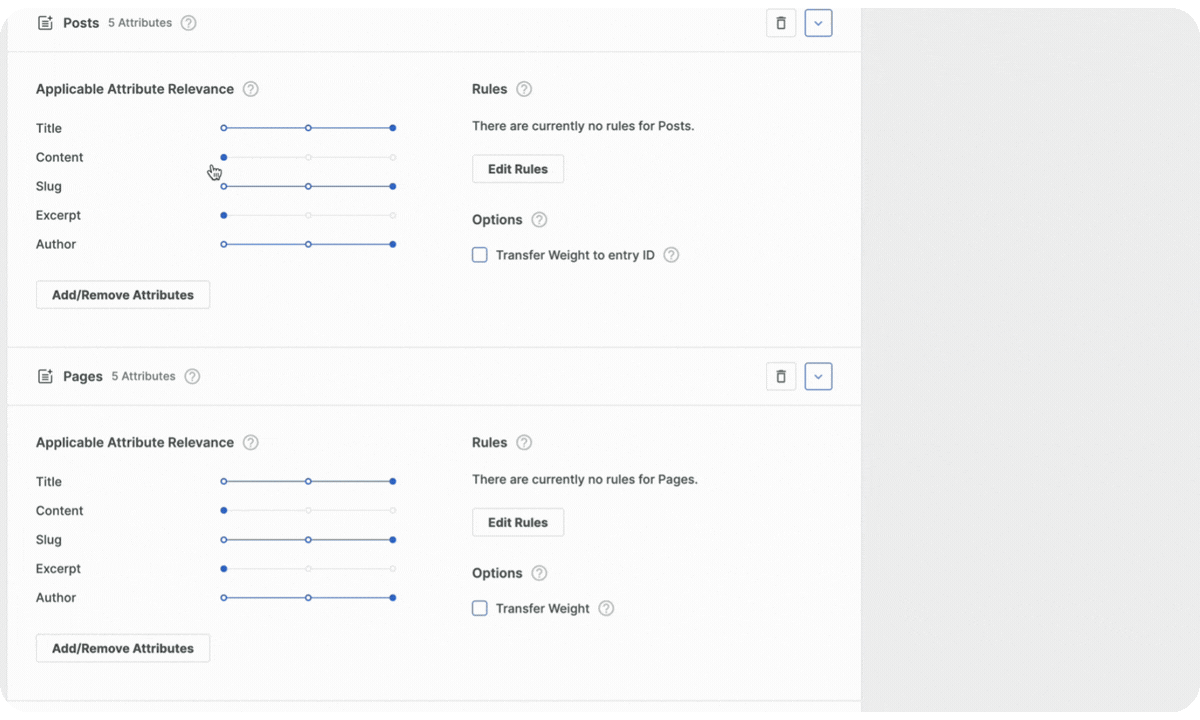Delete the Posts source via trash icon
Image resolution: width=1200 pixels, height=720 pixels.
point(781,22)
